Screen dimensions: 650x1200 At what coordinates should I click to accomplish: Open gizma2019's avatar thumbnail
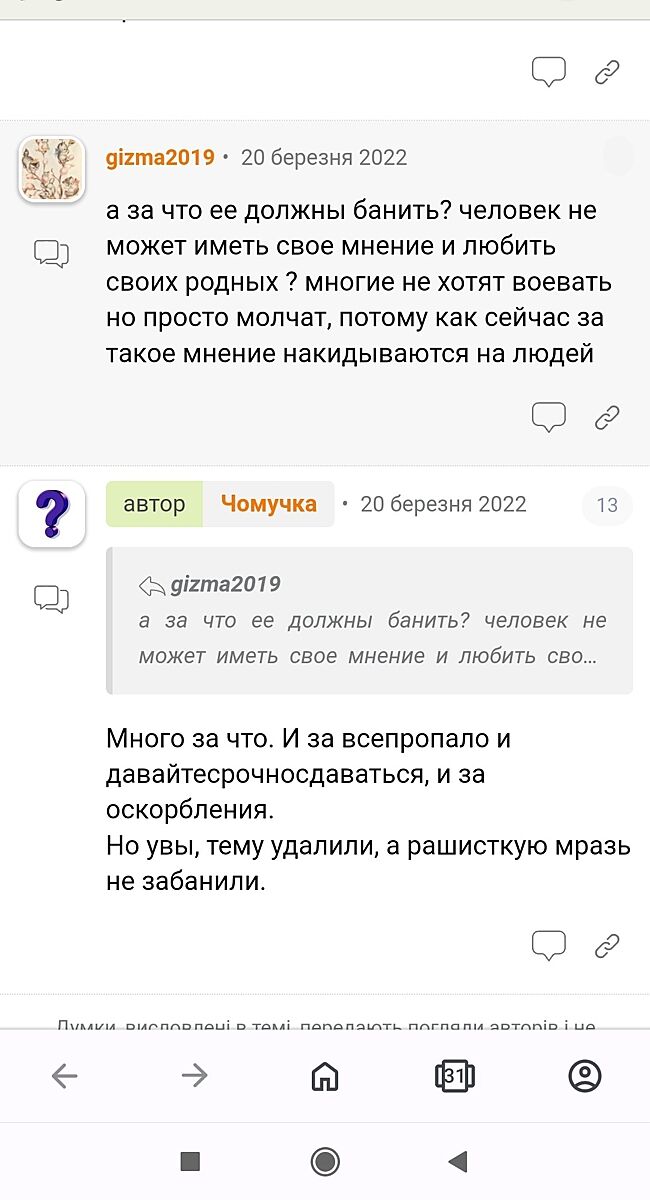[x=52, y=169]
